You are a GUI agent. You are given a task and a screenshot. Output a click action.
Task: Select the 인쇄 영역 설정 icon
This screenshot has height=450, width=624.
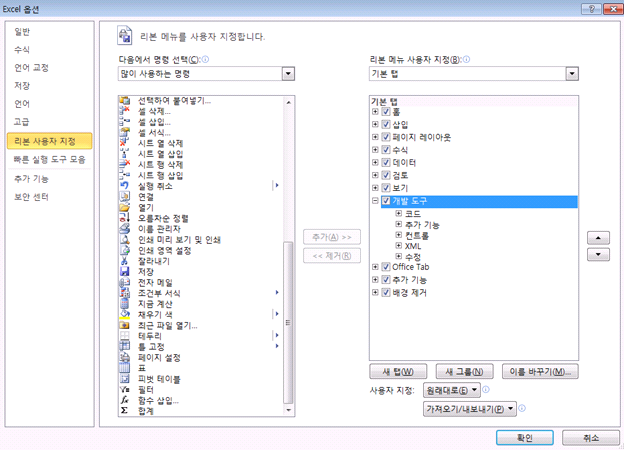125,251
